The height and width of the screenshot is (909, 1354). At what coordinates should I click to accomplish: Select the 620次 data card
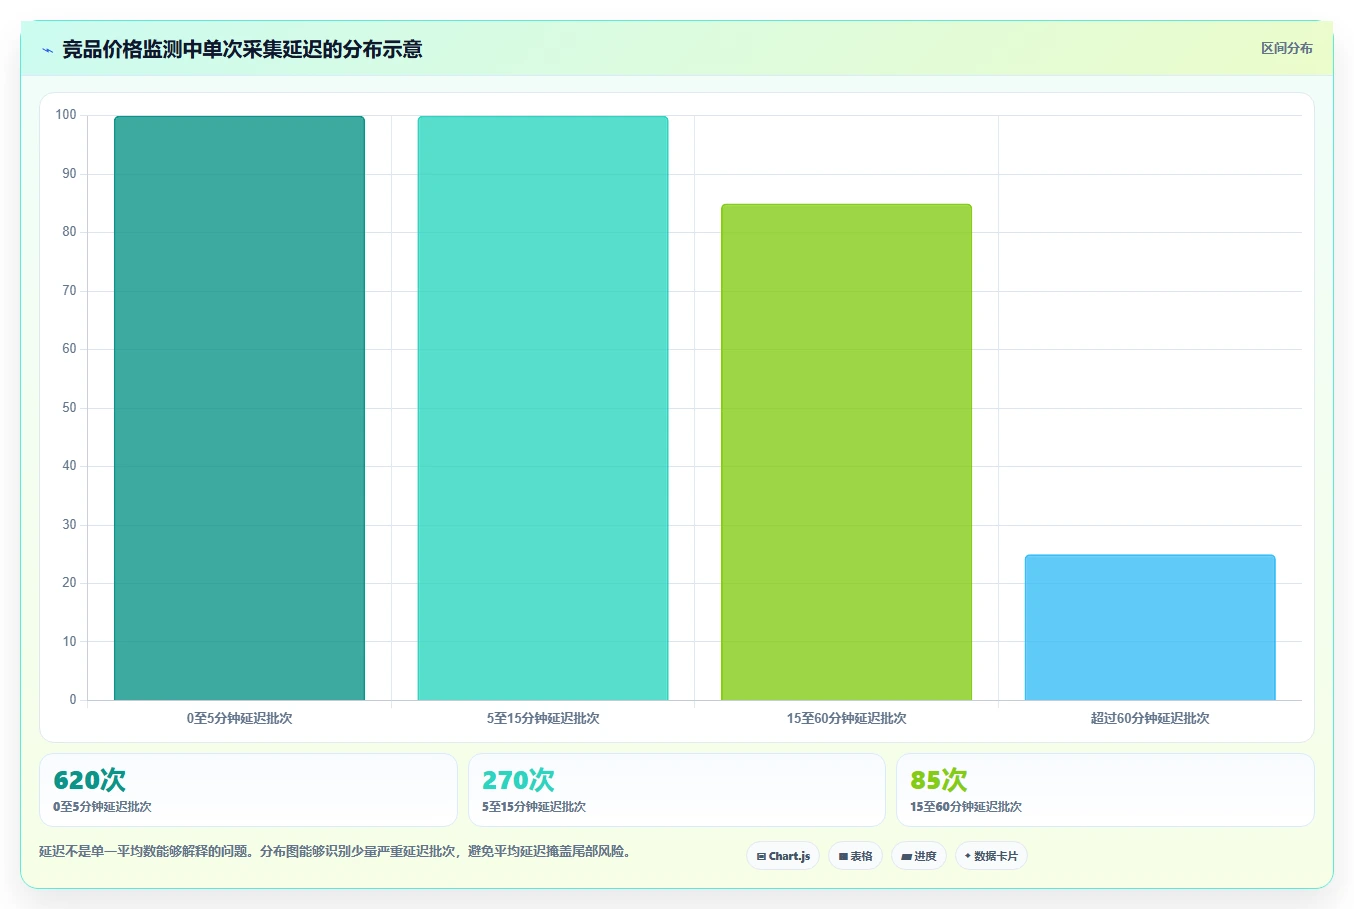coord(248,790)
